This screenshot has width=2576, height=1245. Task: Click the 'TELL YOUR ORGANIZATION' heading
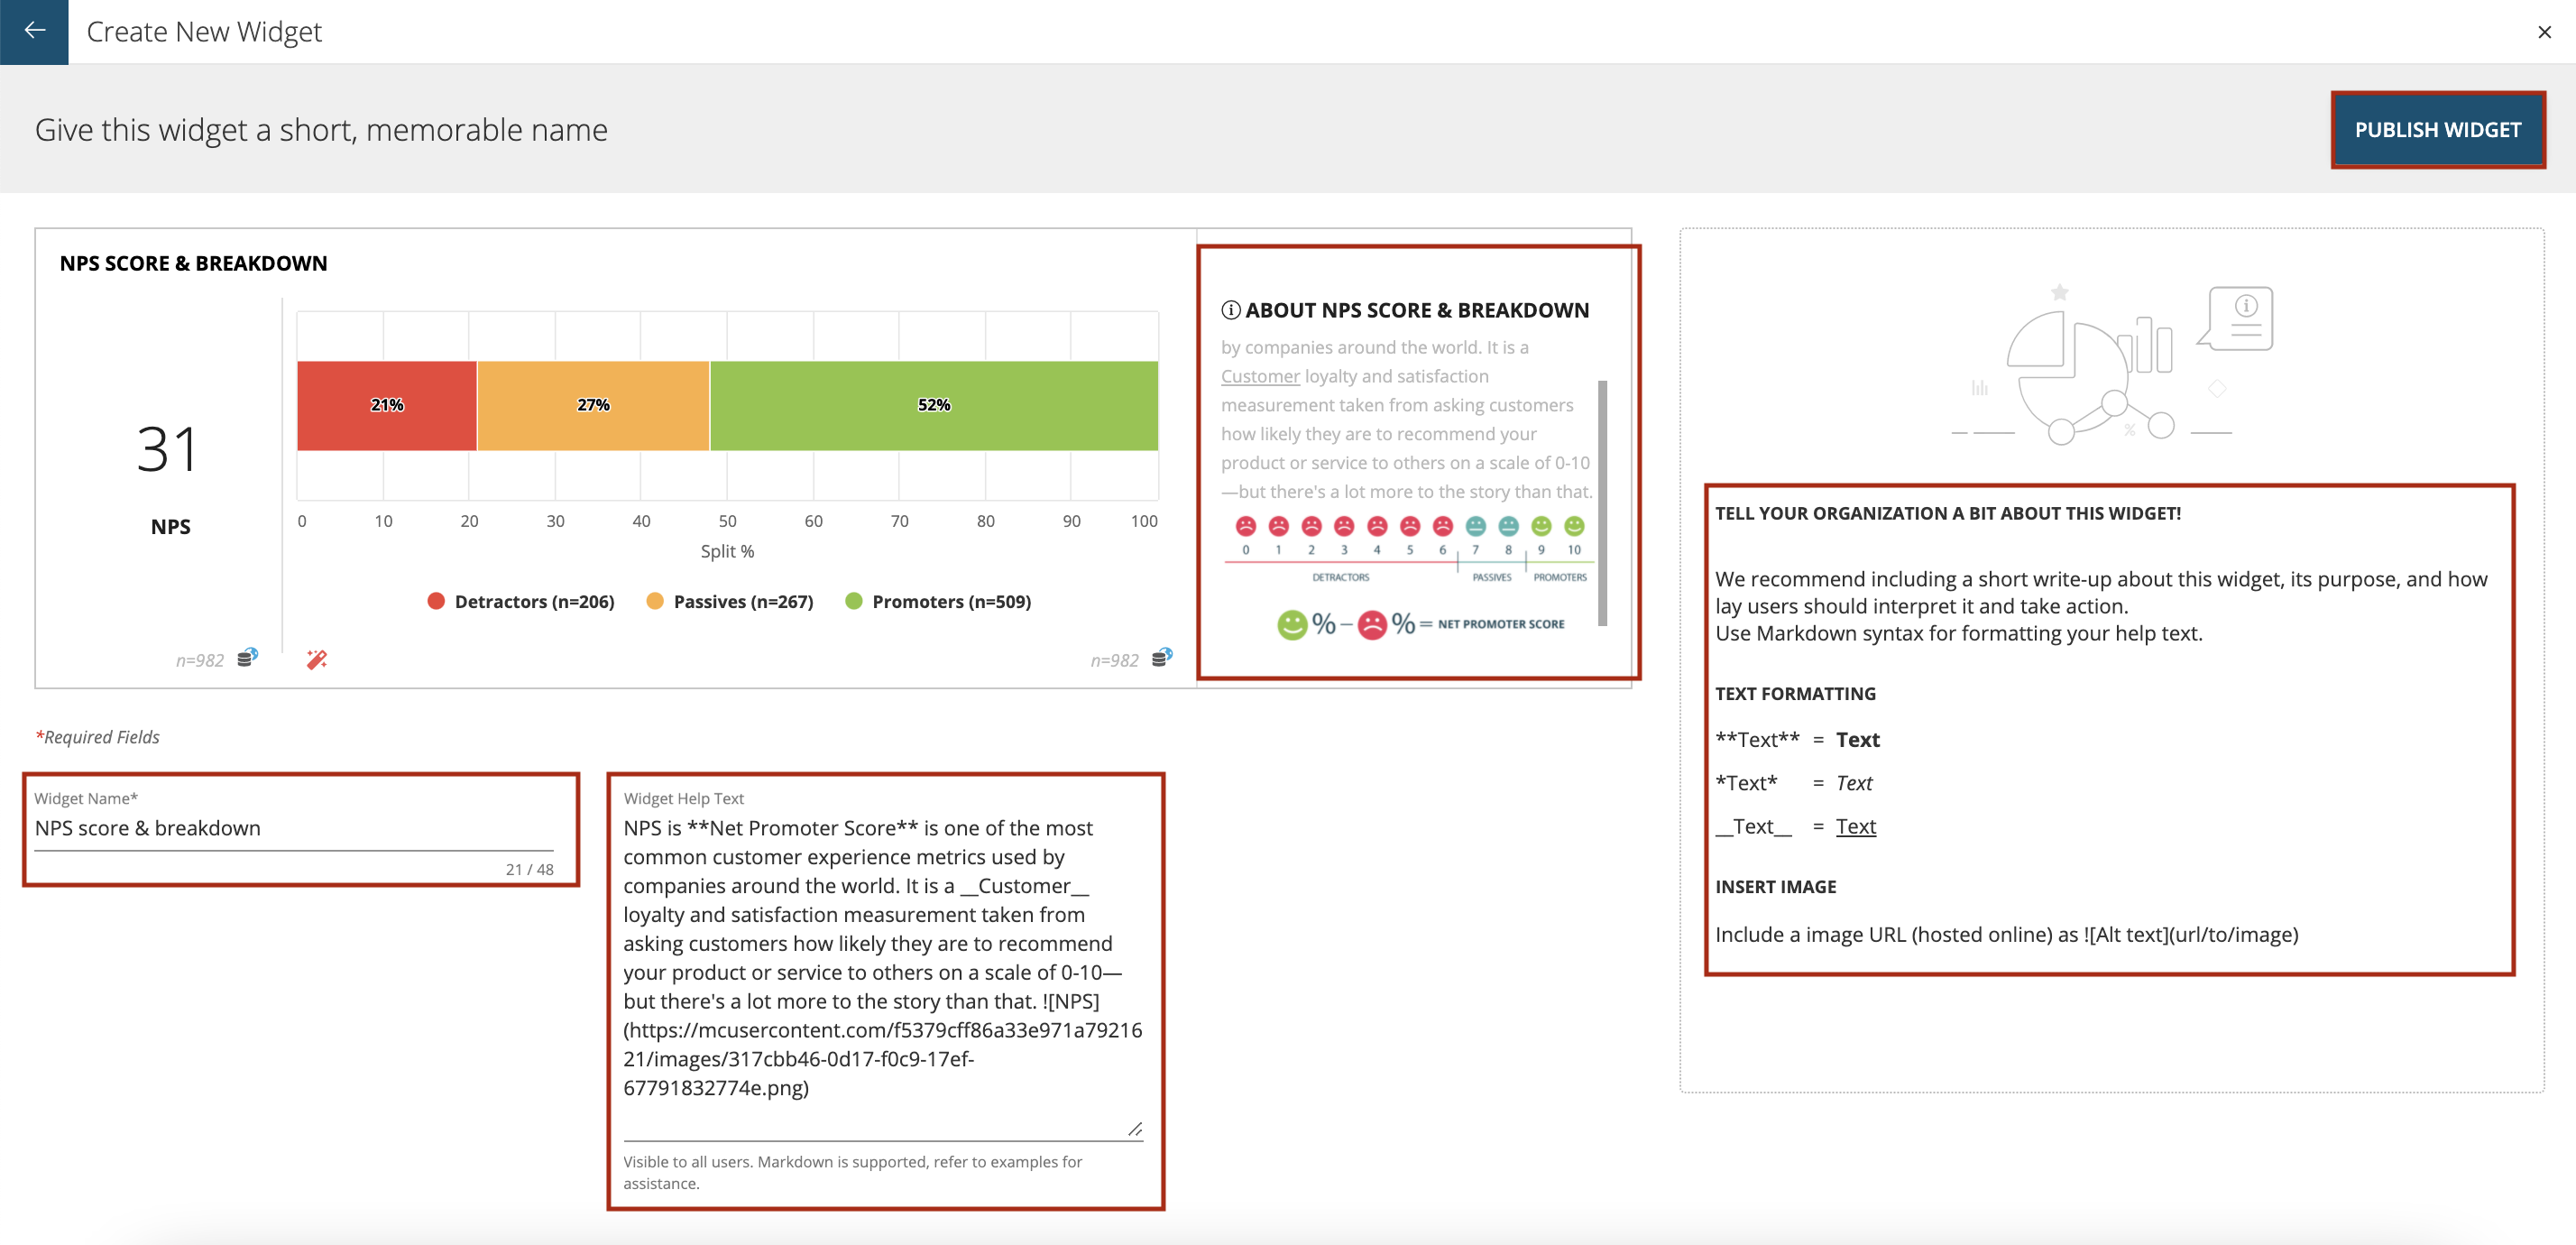pos(1947,513)
